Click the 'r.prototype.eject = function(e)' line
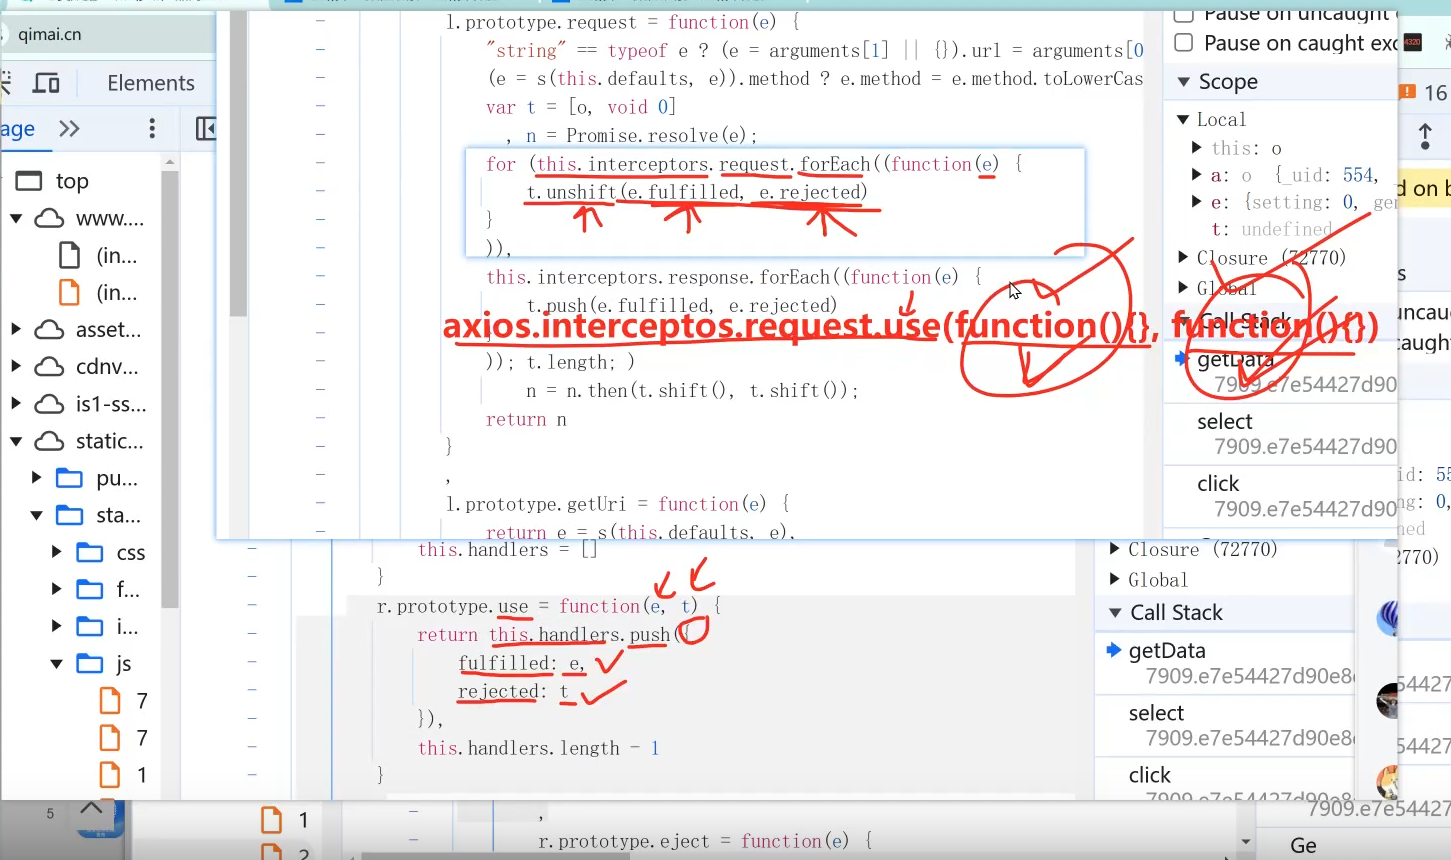 coord(705,841)
